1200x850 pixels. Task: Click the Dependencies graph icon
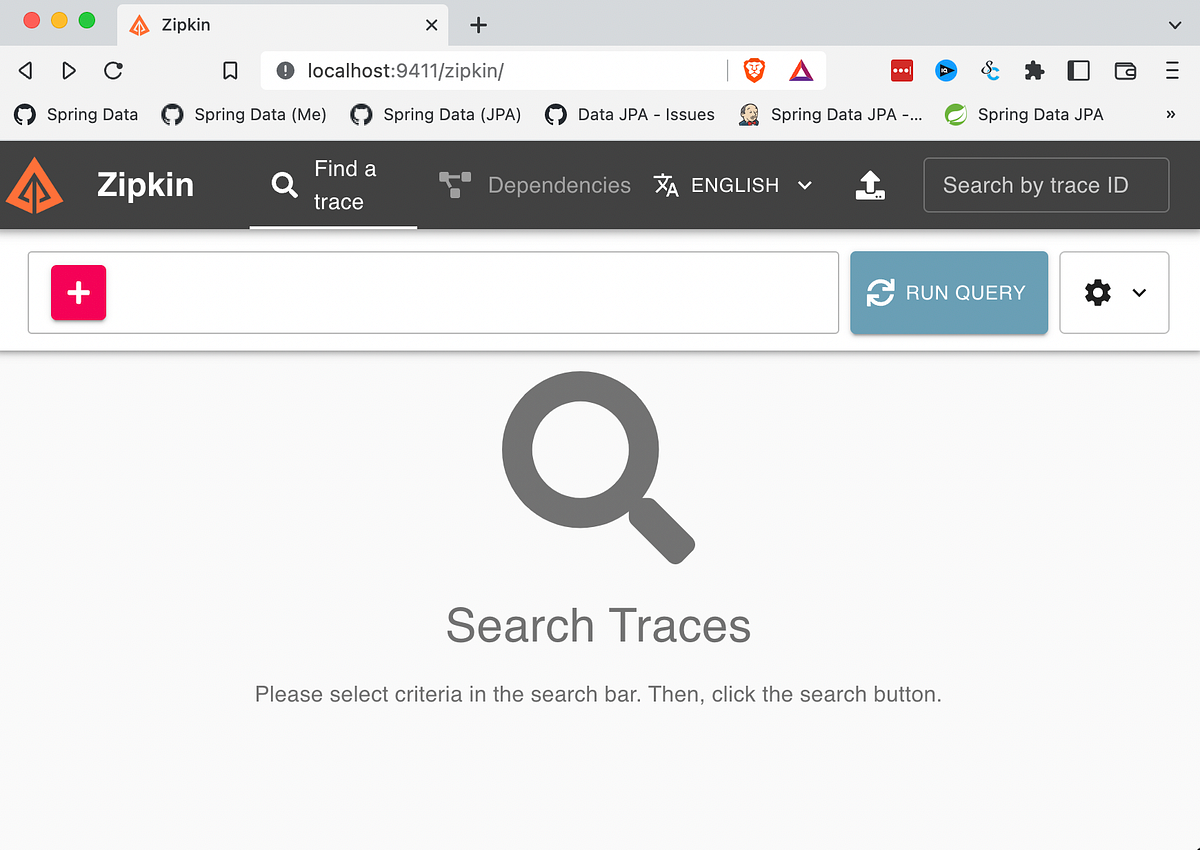coord(455,184)
